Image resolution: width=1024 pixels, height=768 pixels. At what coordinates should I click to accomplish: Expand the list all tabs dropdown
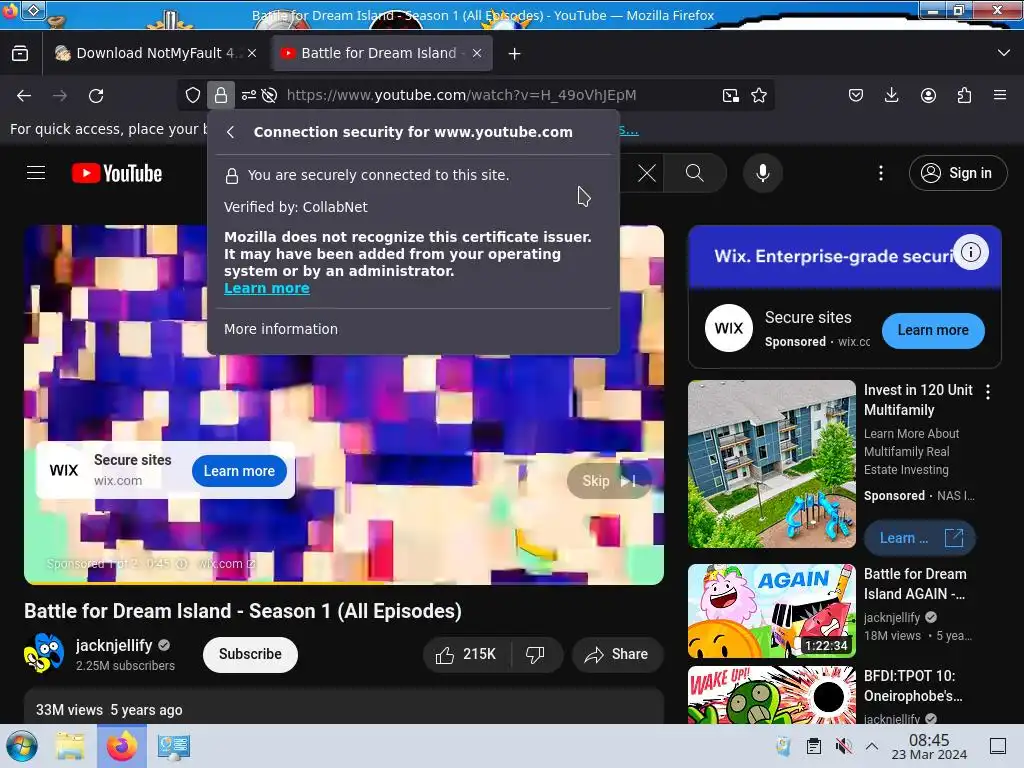point(1004,53)
